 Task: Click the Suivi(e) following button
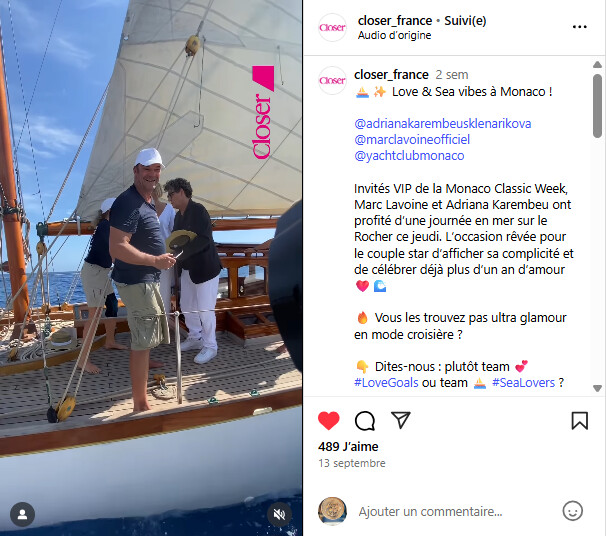pyautogui.click(x=465, y=20)
